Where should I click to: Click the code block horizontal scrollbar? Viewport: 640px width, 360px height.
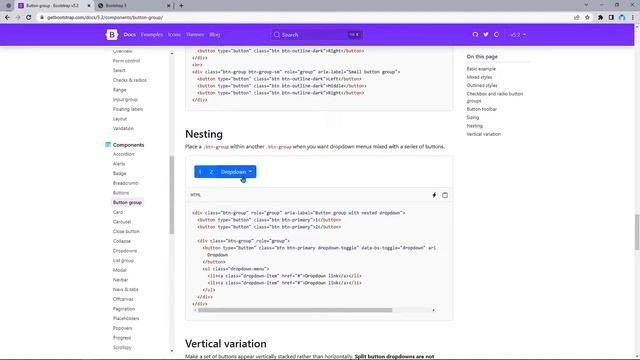pos(295,310)
